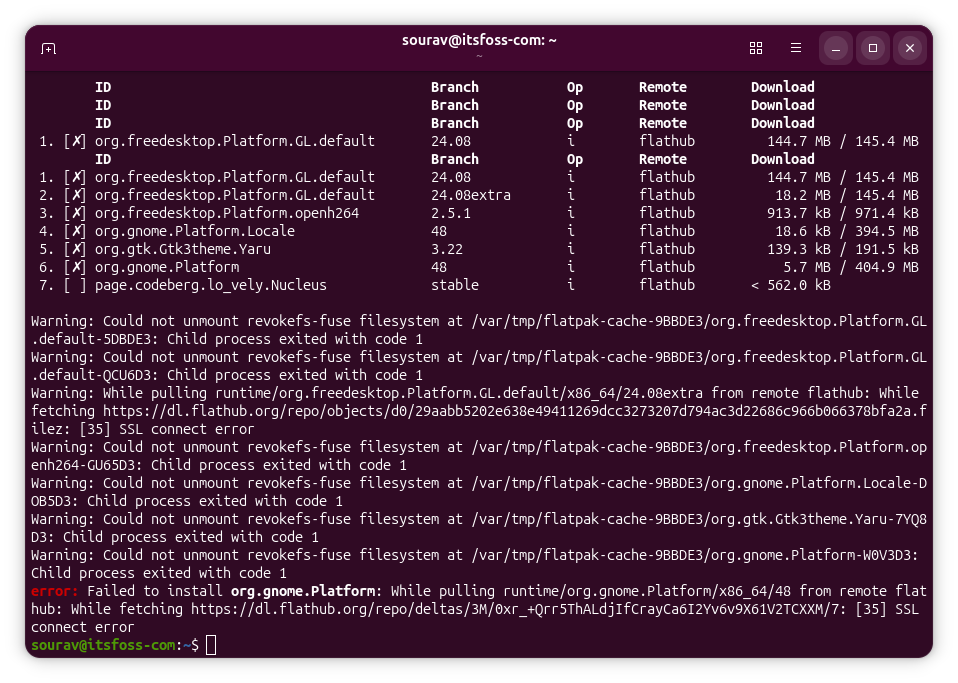This screenshot has height=683, width=958.
Task: Show the tab overview grid
Action: coord(756,48)
